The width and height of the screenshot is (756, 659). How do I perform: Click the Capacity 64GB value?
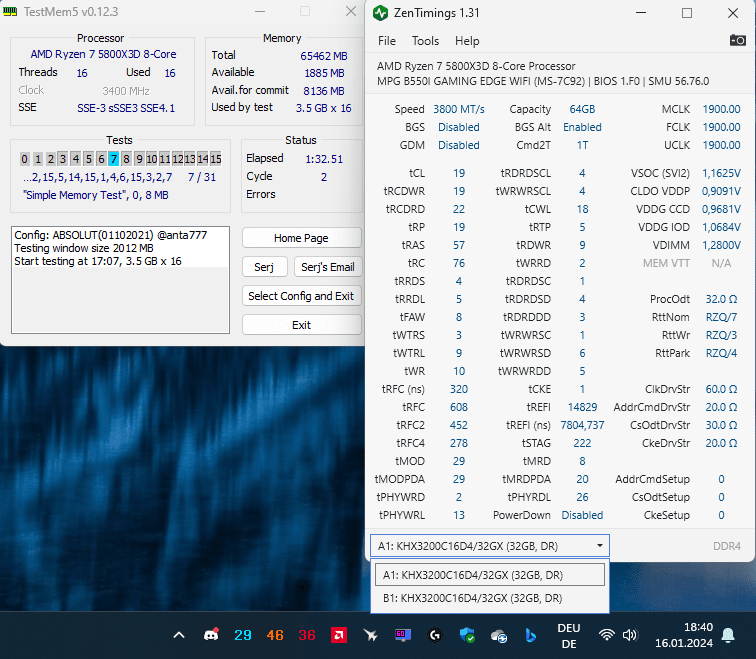point(582,109)
